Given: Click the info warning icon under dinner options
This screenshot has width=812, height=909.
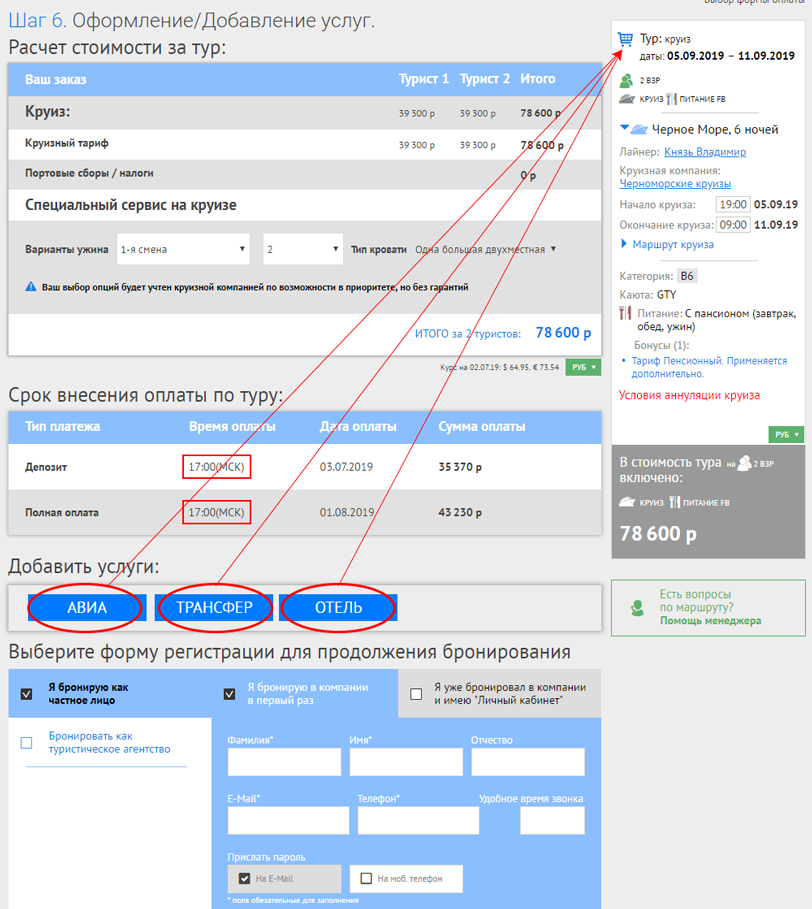Looking at the screenshot, I should tap(31, 287).
